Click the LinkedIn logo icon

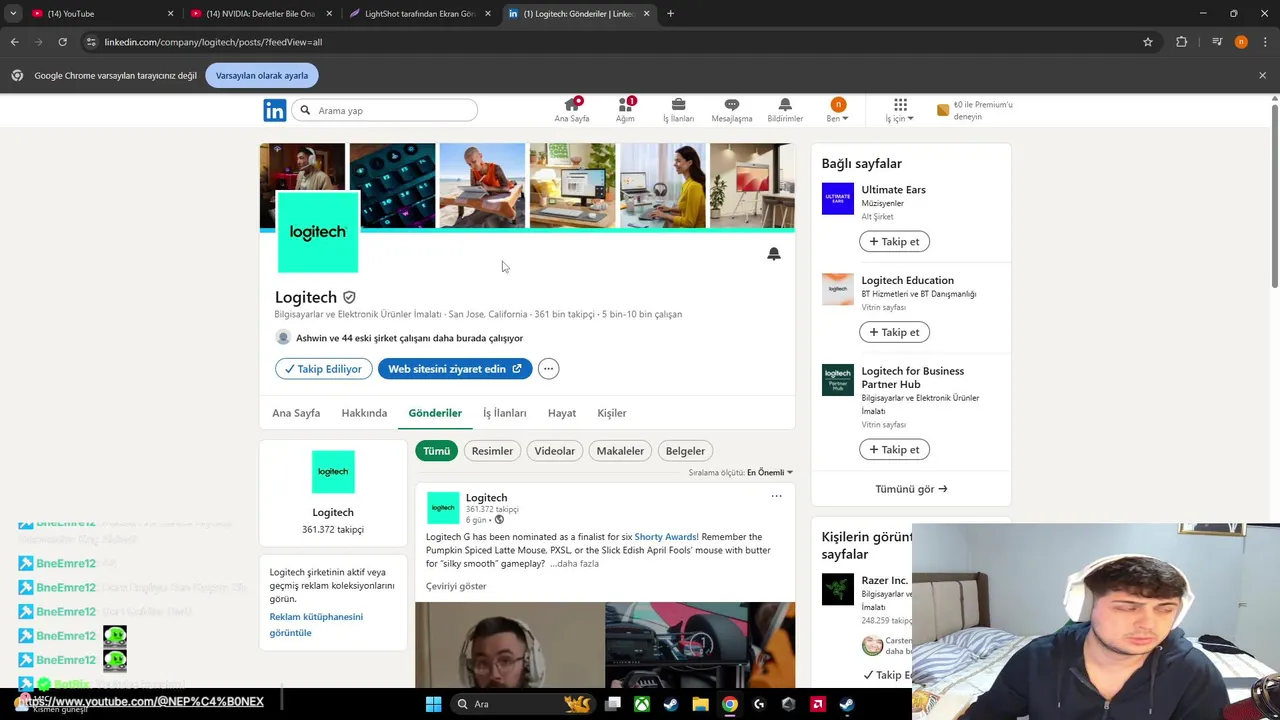275,111
